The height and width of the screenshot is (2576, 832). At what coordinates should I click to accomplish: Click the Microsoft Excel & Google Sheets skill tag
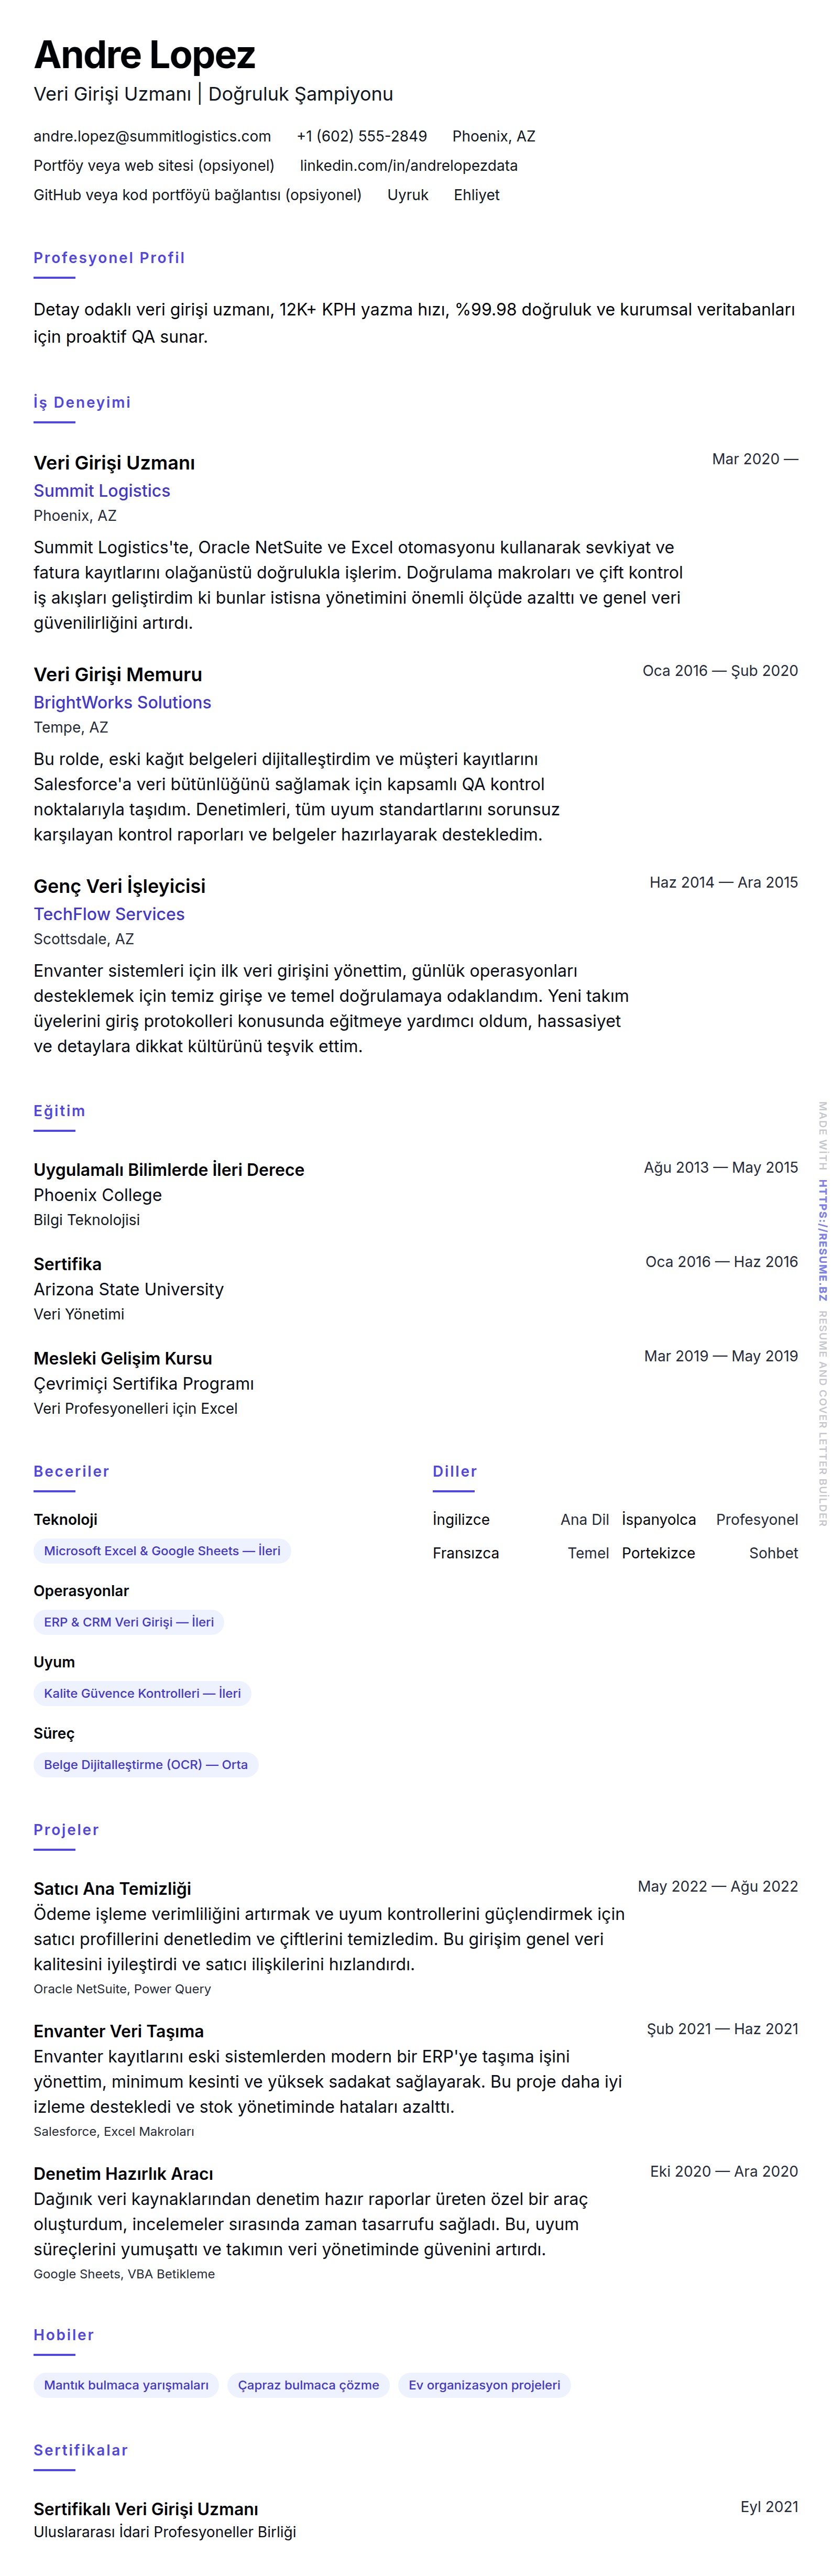point(162,1551)
